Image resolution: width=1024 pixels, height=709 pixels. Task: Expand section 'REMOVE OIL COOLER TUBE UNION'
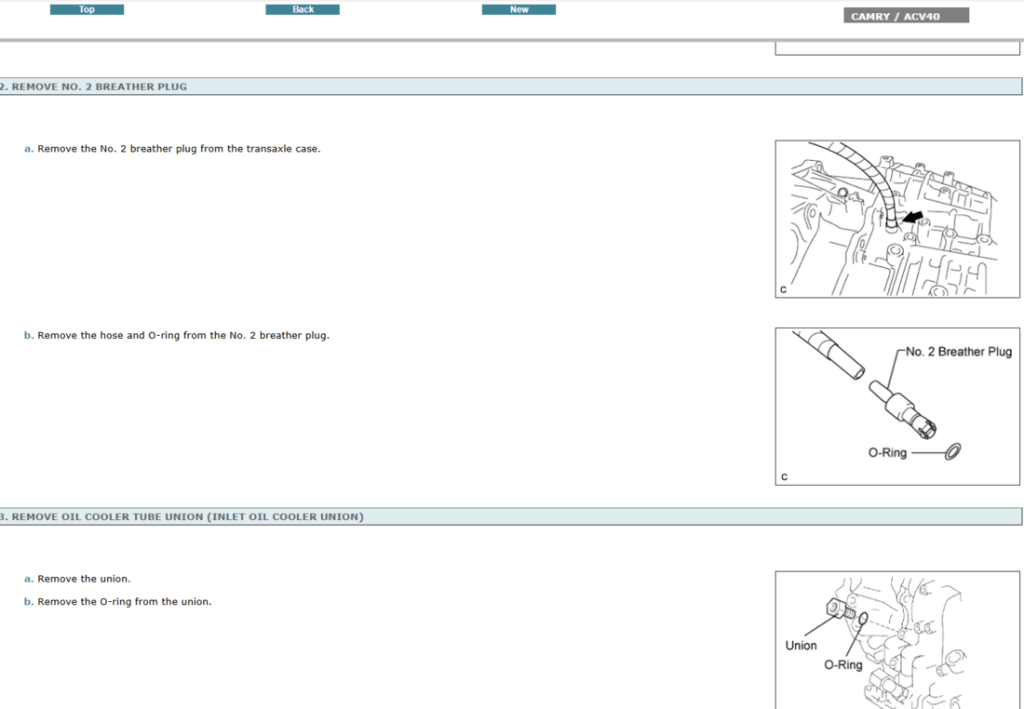[x=183, y=516]
